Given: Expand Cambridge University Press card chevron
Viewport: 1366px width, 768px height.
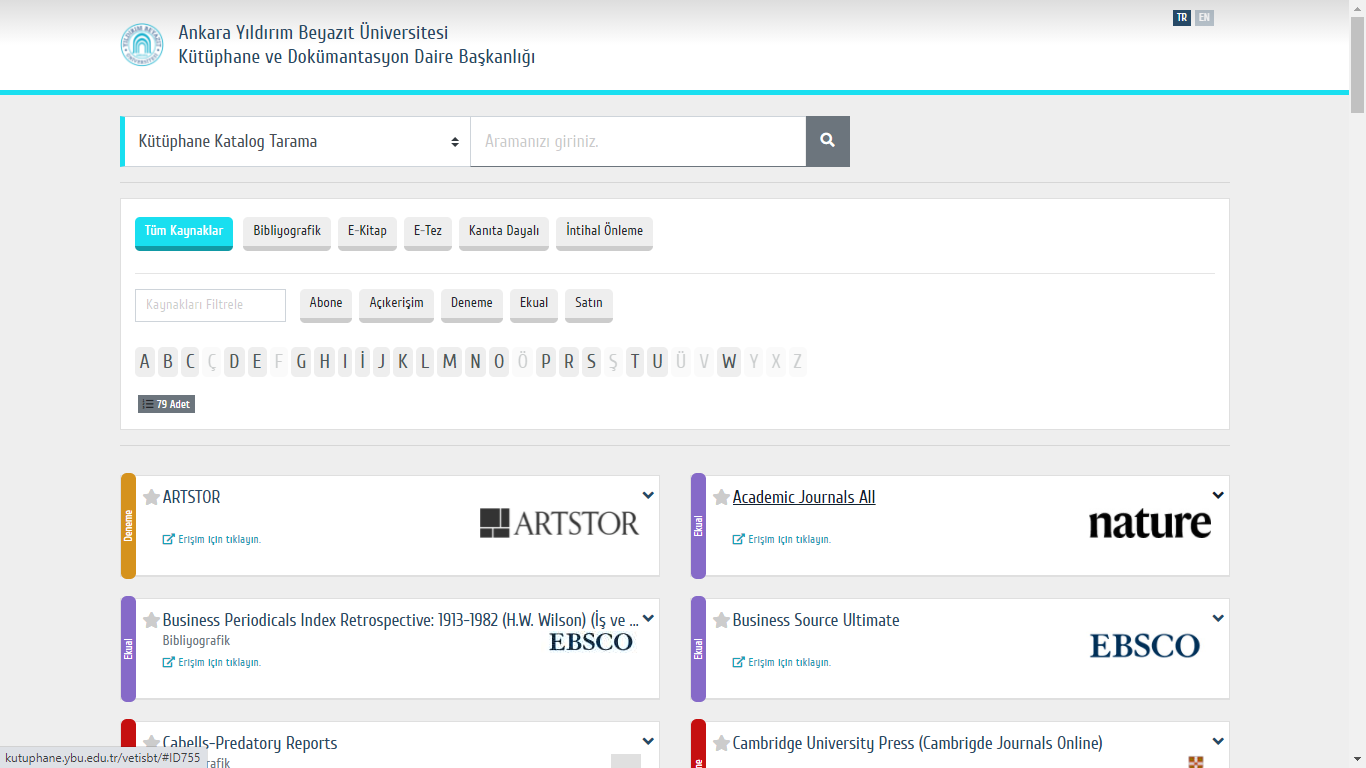Looking at the screenshot, I should click(x=1218, y=741).
